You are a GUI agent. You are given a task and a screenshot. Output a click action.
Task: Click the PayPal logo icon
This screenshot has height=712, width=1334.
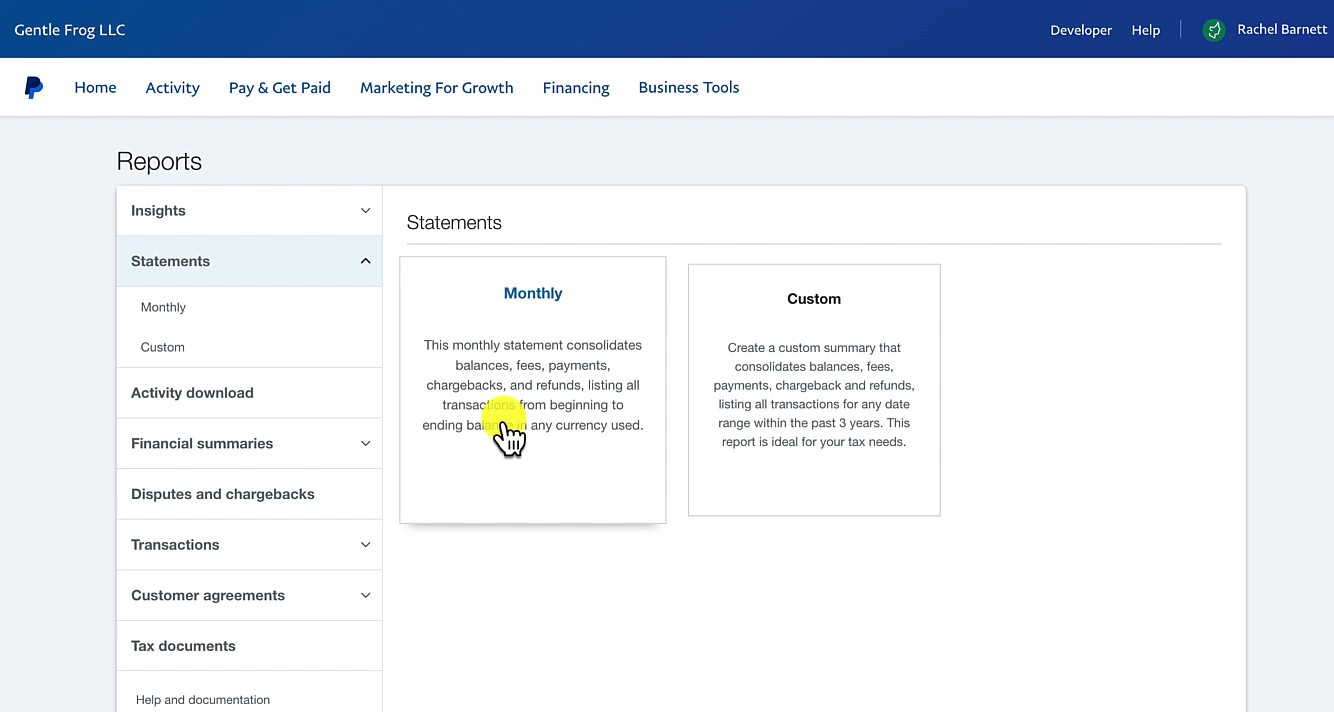pos(34,88)
